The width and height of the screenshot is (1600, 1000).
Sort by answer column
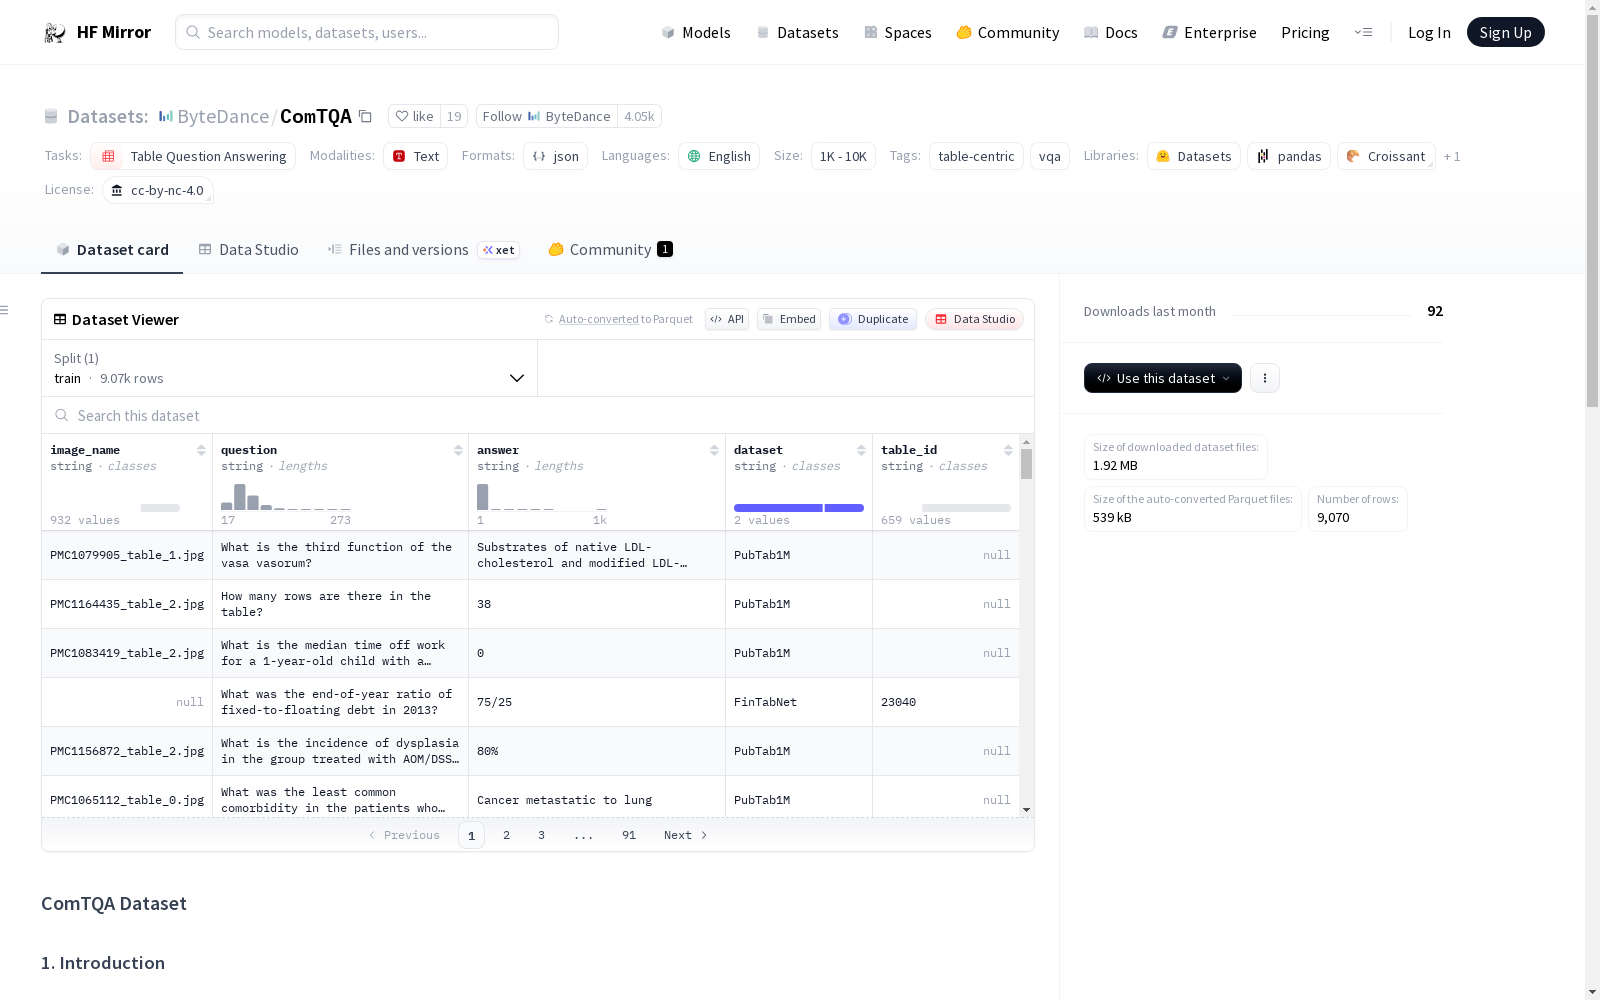(x=714, y=450)
